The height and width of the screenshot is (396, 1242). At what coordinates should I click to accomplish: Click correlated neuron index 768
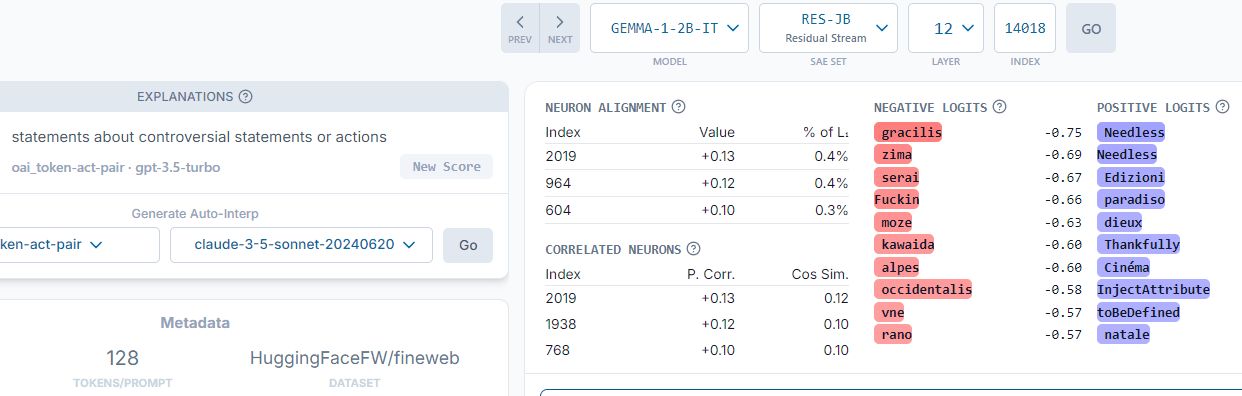pos(557,351)
